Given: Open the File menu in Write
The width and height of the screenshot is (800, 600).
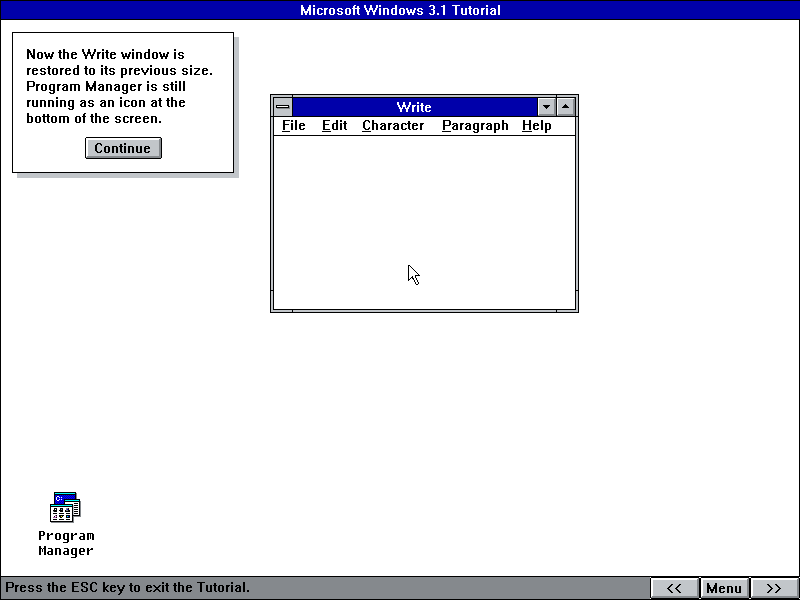Looking at the screenshot, I should (293, 126).
